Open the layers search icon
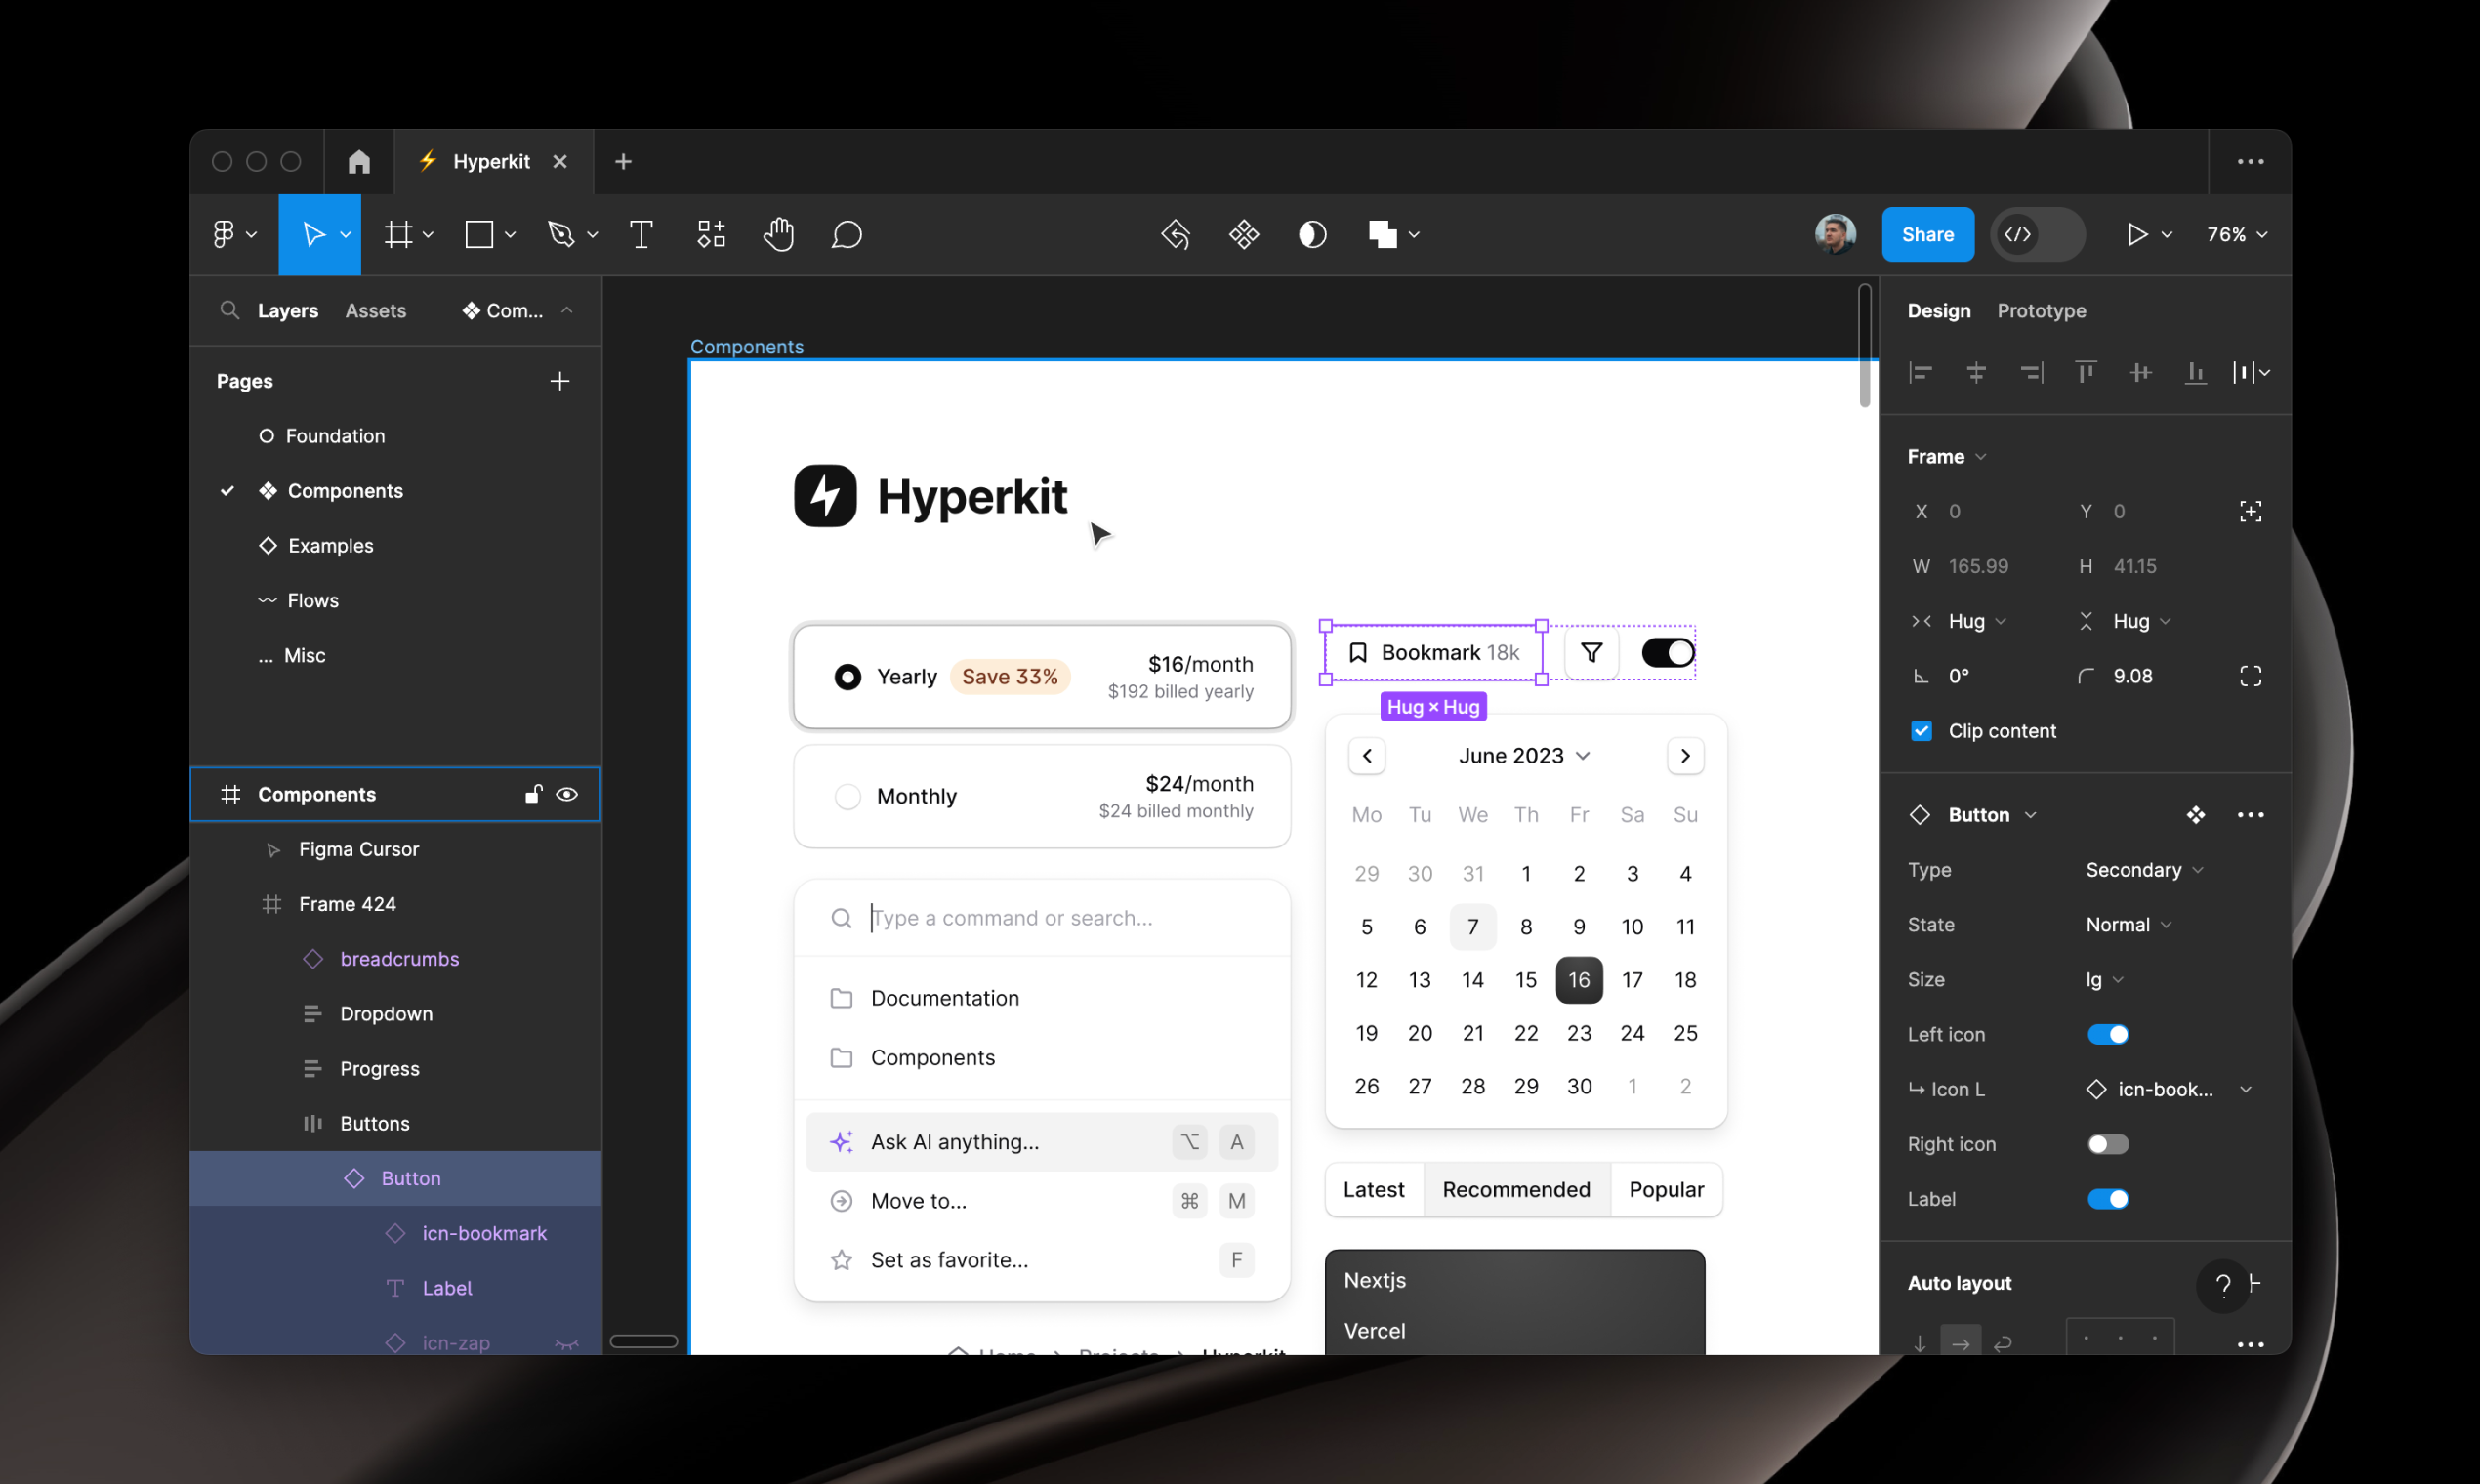Viewport: 2480px width, 1484px height. pyautogui.click(x=229, y=310)
